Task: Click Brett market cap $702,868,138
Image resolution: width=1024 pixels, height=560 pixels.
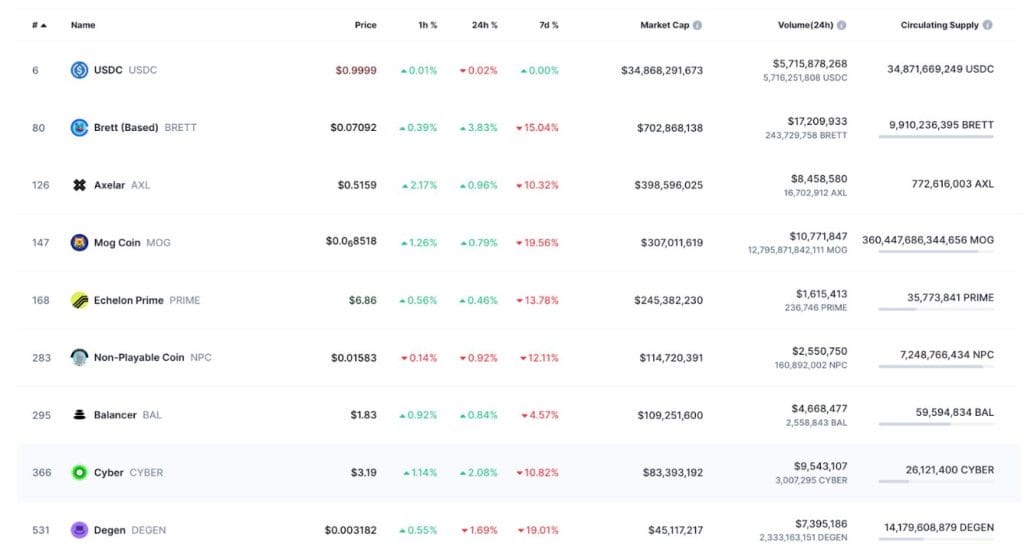Action: pos(670,127)
